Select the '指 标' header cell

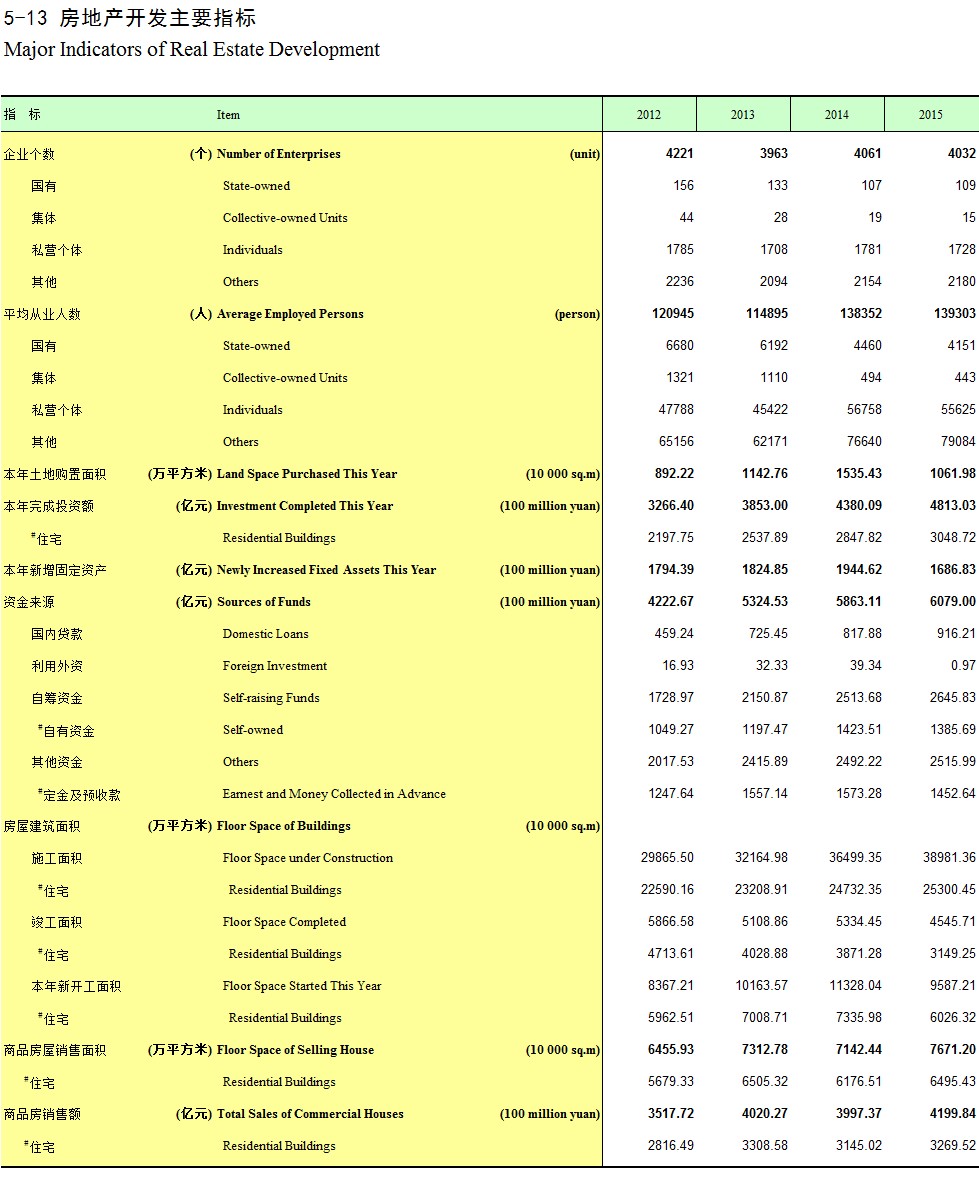click(22, 115)
